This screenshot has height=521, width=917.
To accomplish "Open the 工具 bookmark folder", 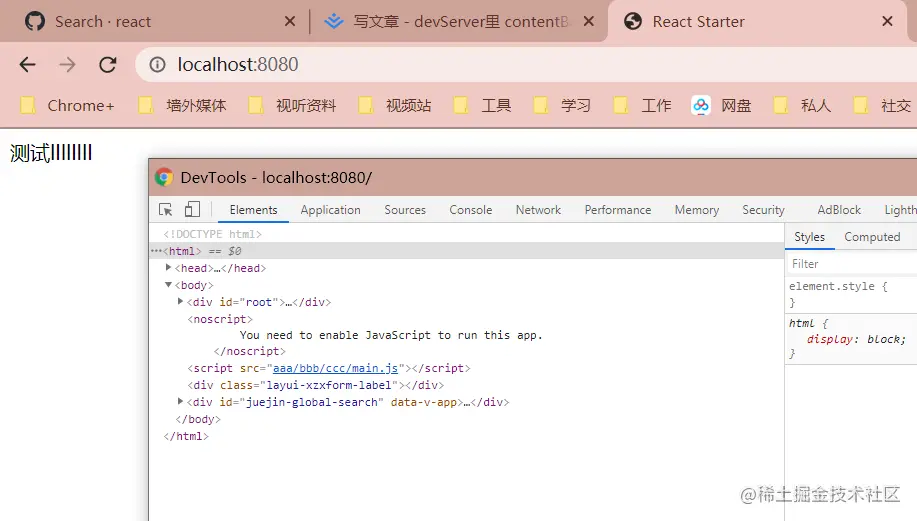I will 482,106.
